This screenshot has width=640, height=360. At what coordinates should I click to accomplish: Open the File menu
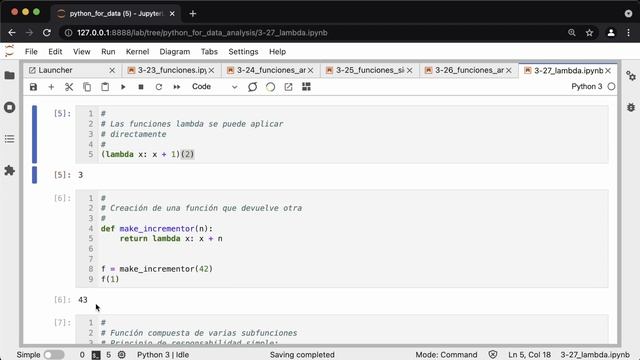tap(31, 52)
